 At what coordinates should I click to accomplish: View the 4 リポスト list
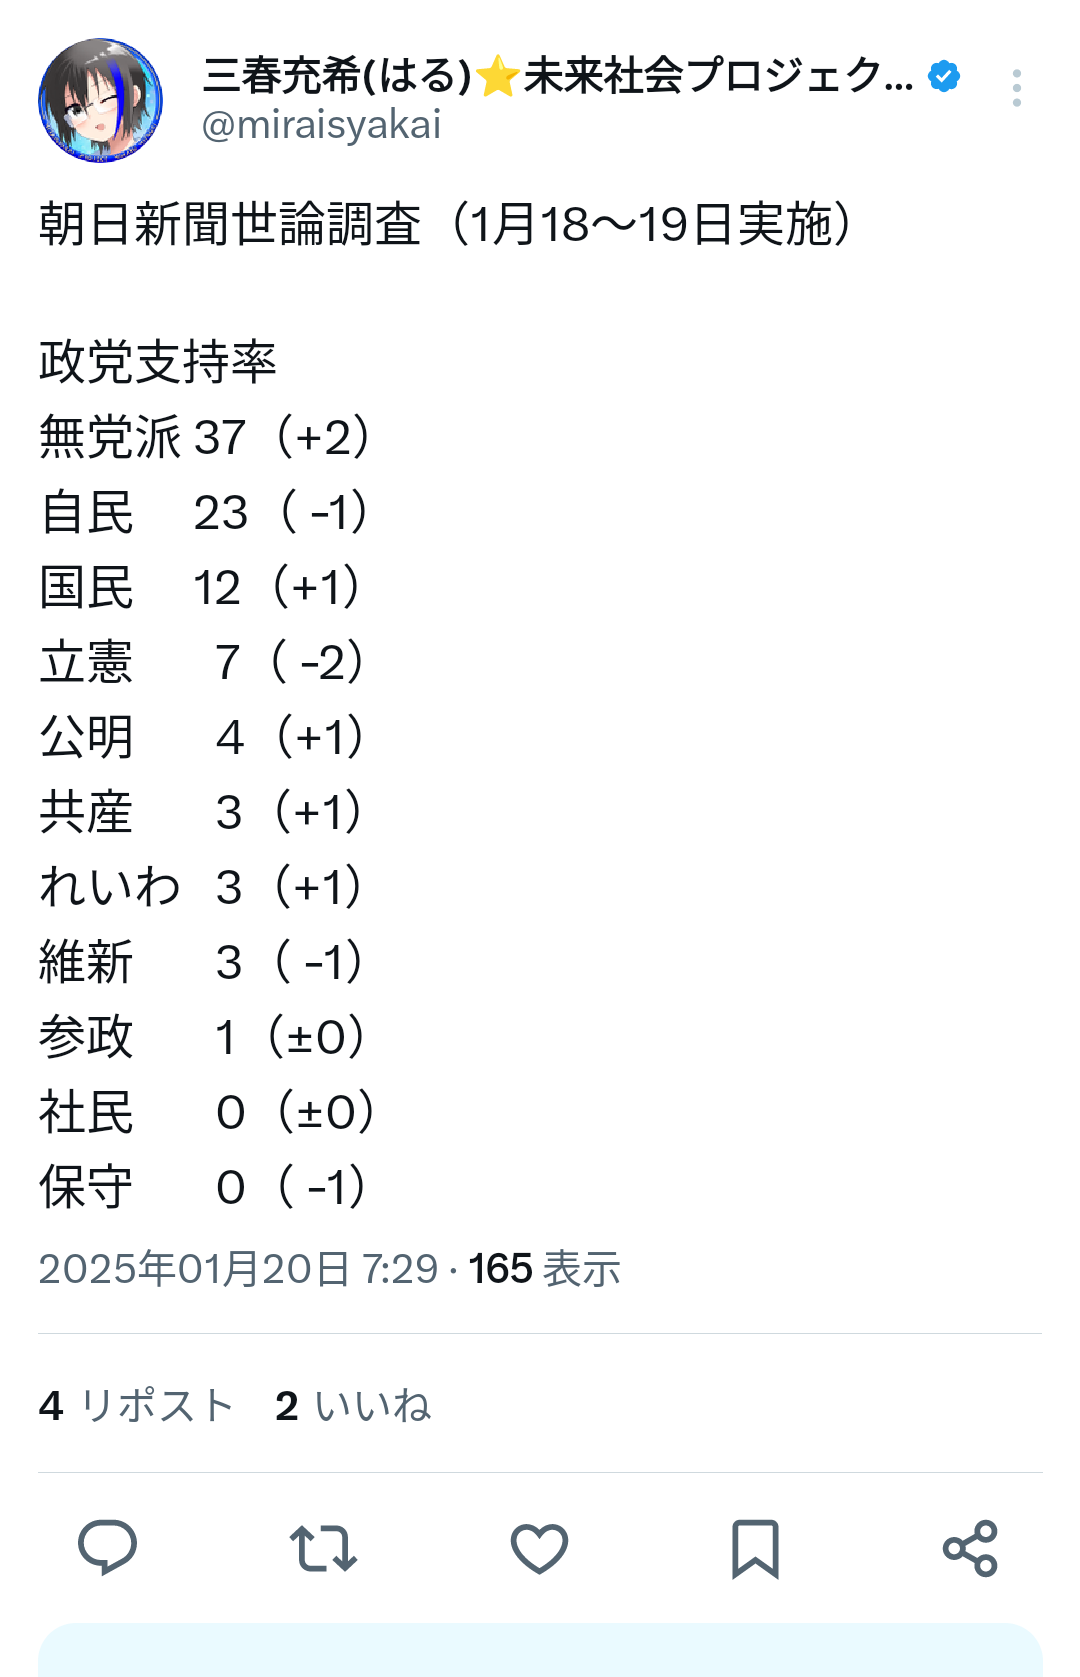tap(136, 1405)
